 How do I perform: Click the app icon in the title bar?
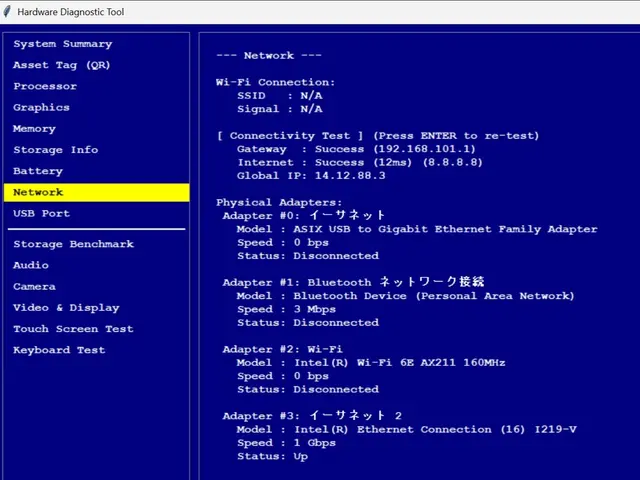click(9, 12)
